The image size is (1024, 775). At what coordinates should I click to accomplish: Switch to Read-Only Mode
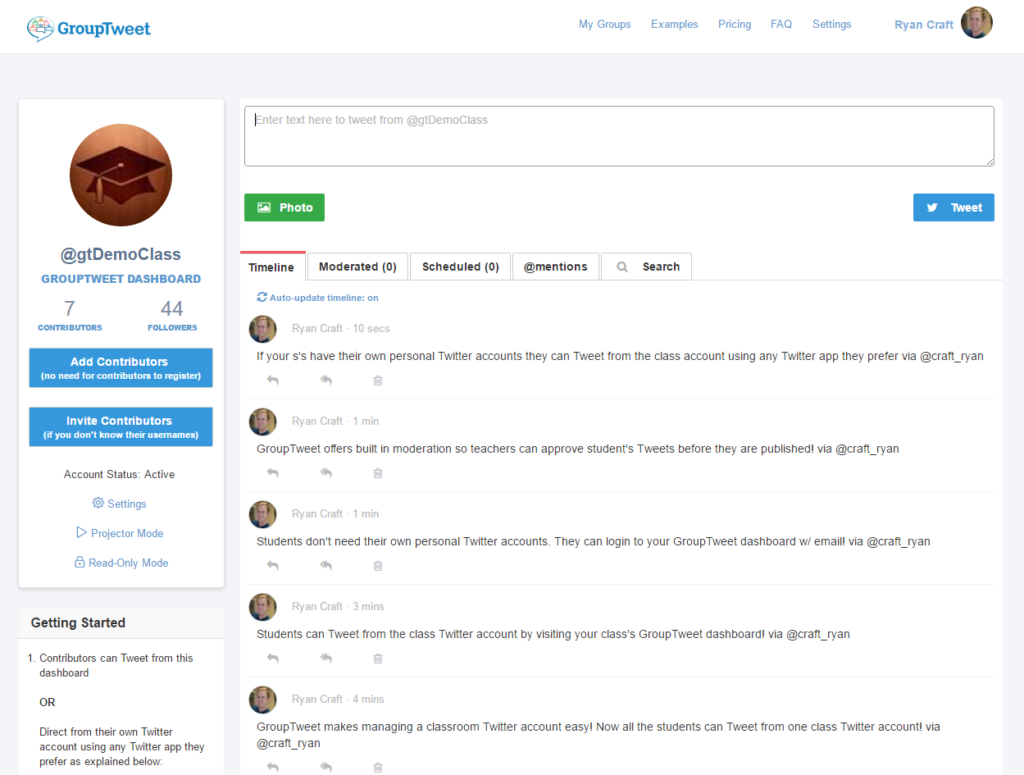(x=121, y=562)
